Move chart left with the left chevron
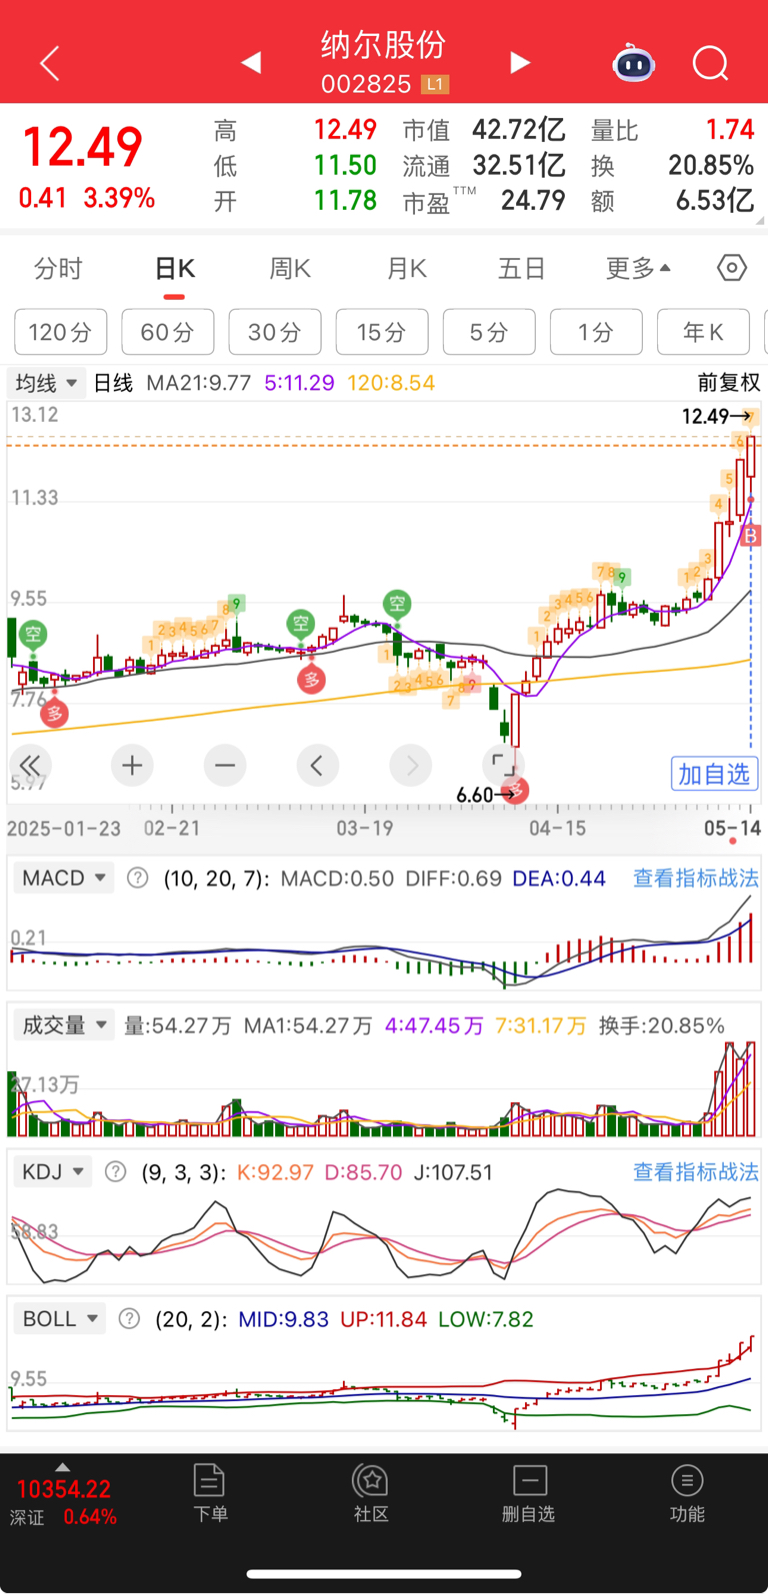The width and height of the screenshot is (768, 1594). click(317, 766)
